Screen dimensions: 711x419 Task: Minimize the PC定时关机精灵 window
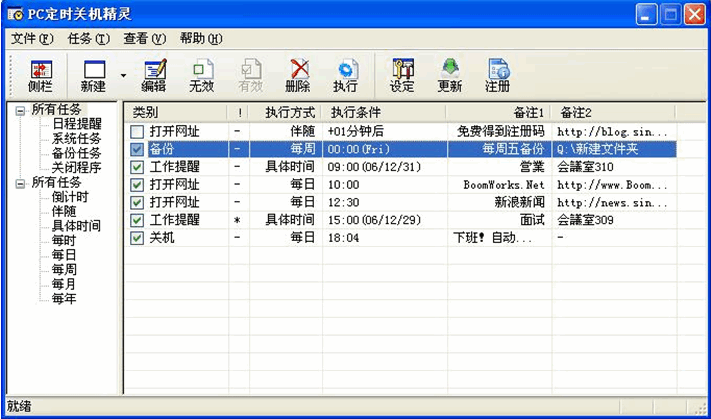(647, 15)
